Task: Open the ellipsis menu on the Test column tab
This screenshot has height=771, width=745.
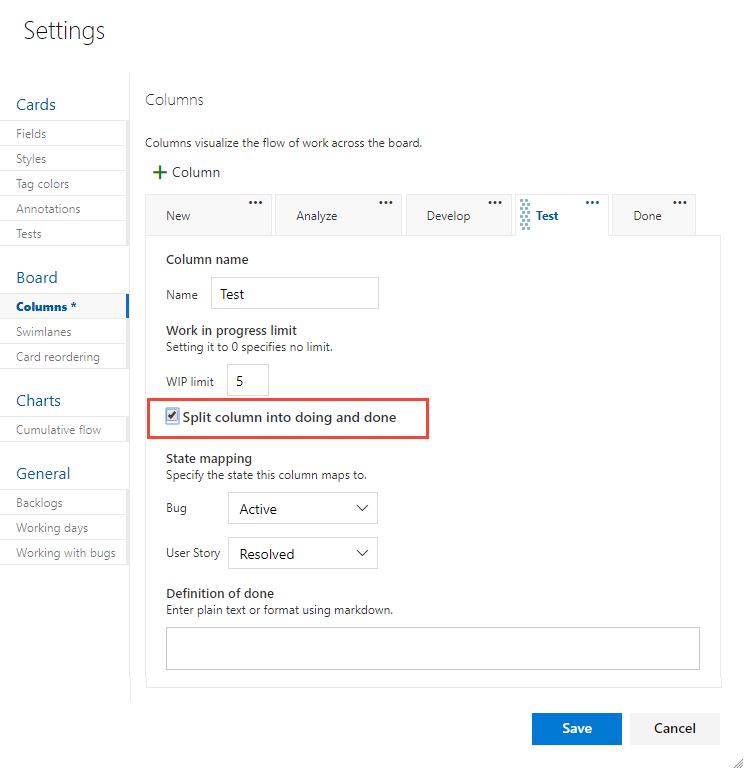Action: pyautogui.click(x=592, y=203)
